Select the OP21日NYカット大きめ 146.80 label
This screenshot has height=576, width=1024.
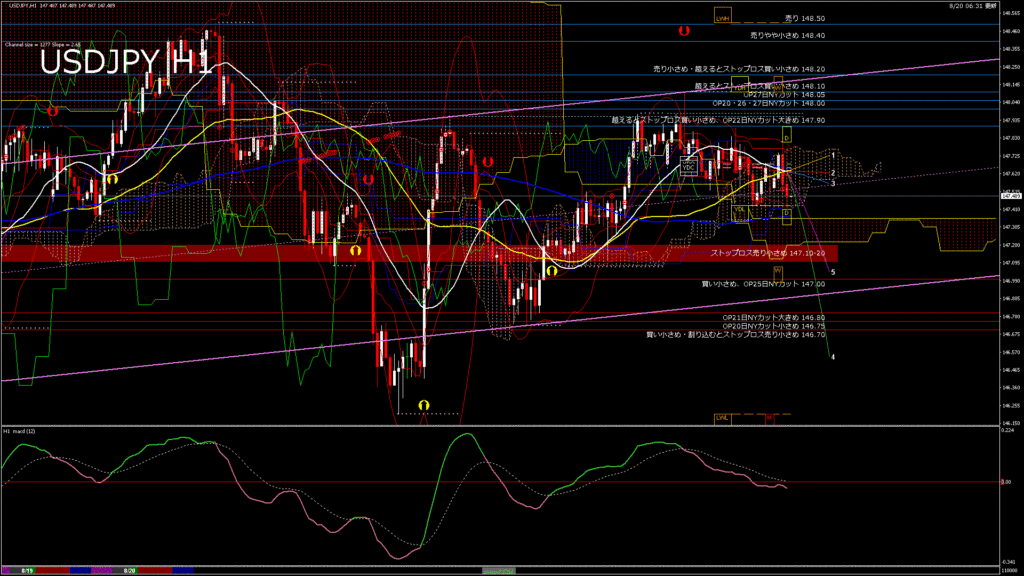(x=773, y=317)
